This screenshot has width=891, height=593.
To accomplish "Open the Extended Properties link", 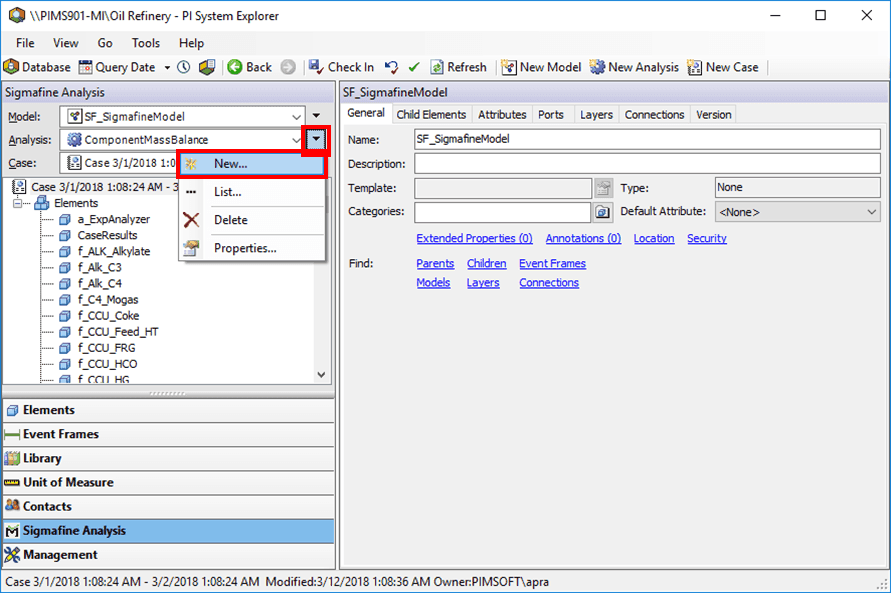I will click(474, 238).
